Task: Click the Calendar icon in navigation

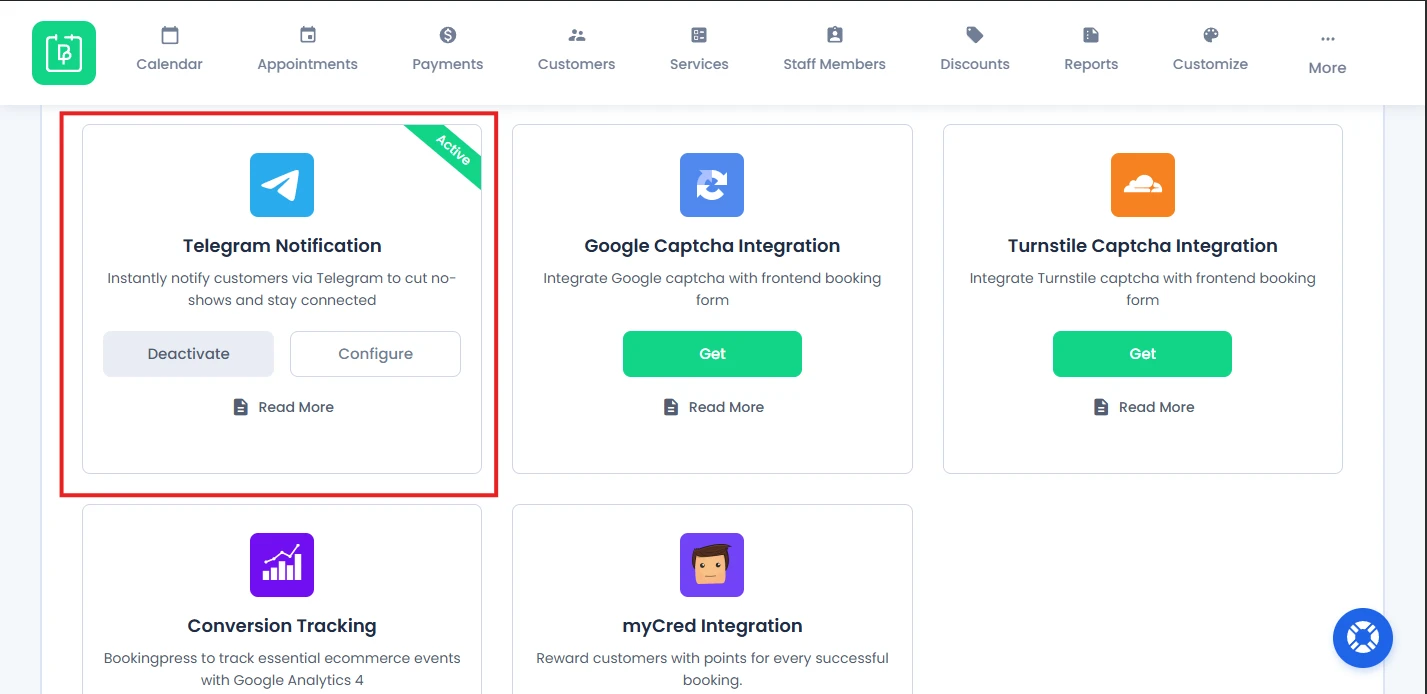Action: point(170,35)
